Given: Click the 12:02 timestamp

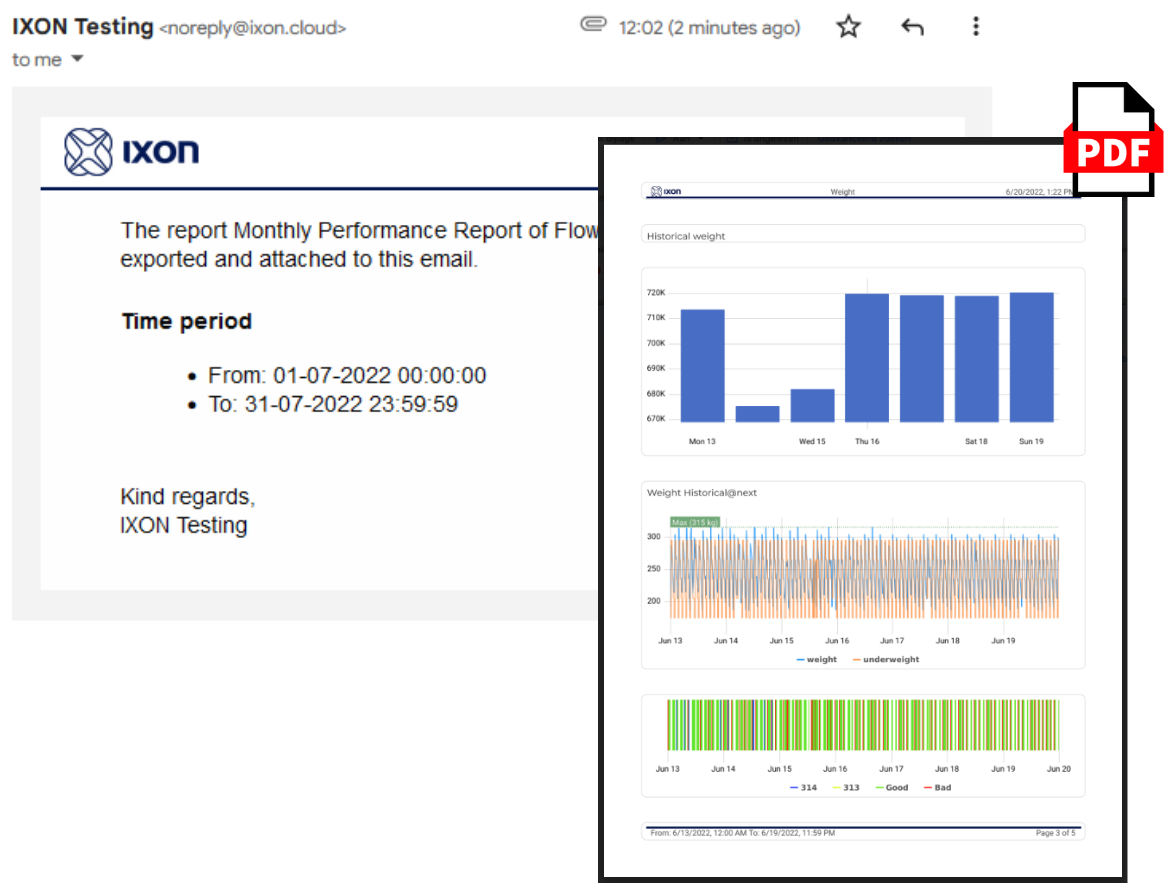Looking at the screenshot, I should [707, 27].
